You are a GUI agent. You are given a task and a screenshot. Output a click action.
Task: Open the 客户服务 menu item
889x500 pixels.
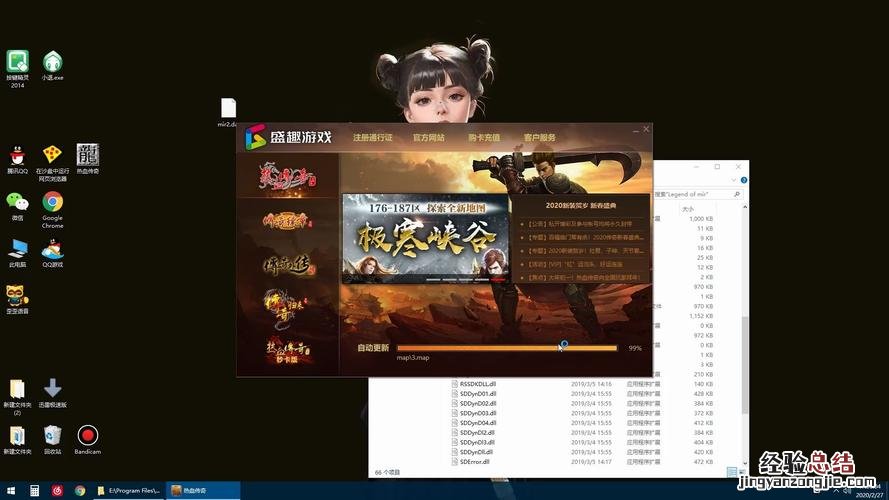pos(540,137)
